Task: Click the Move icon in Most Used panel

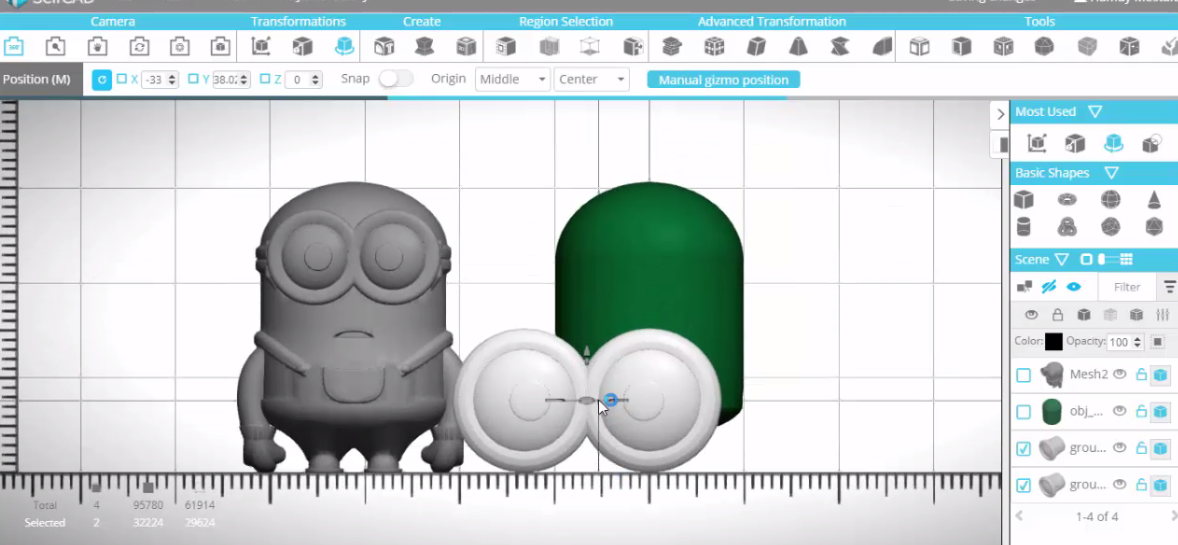Action: pyautogui.click(x=1038, y=143)
